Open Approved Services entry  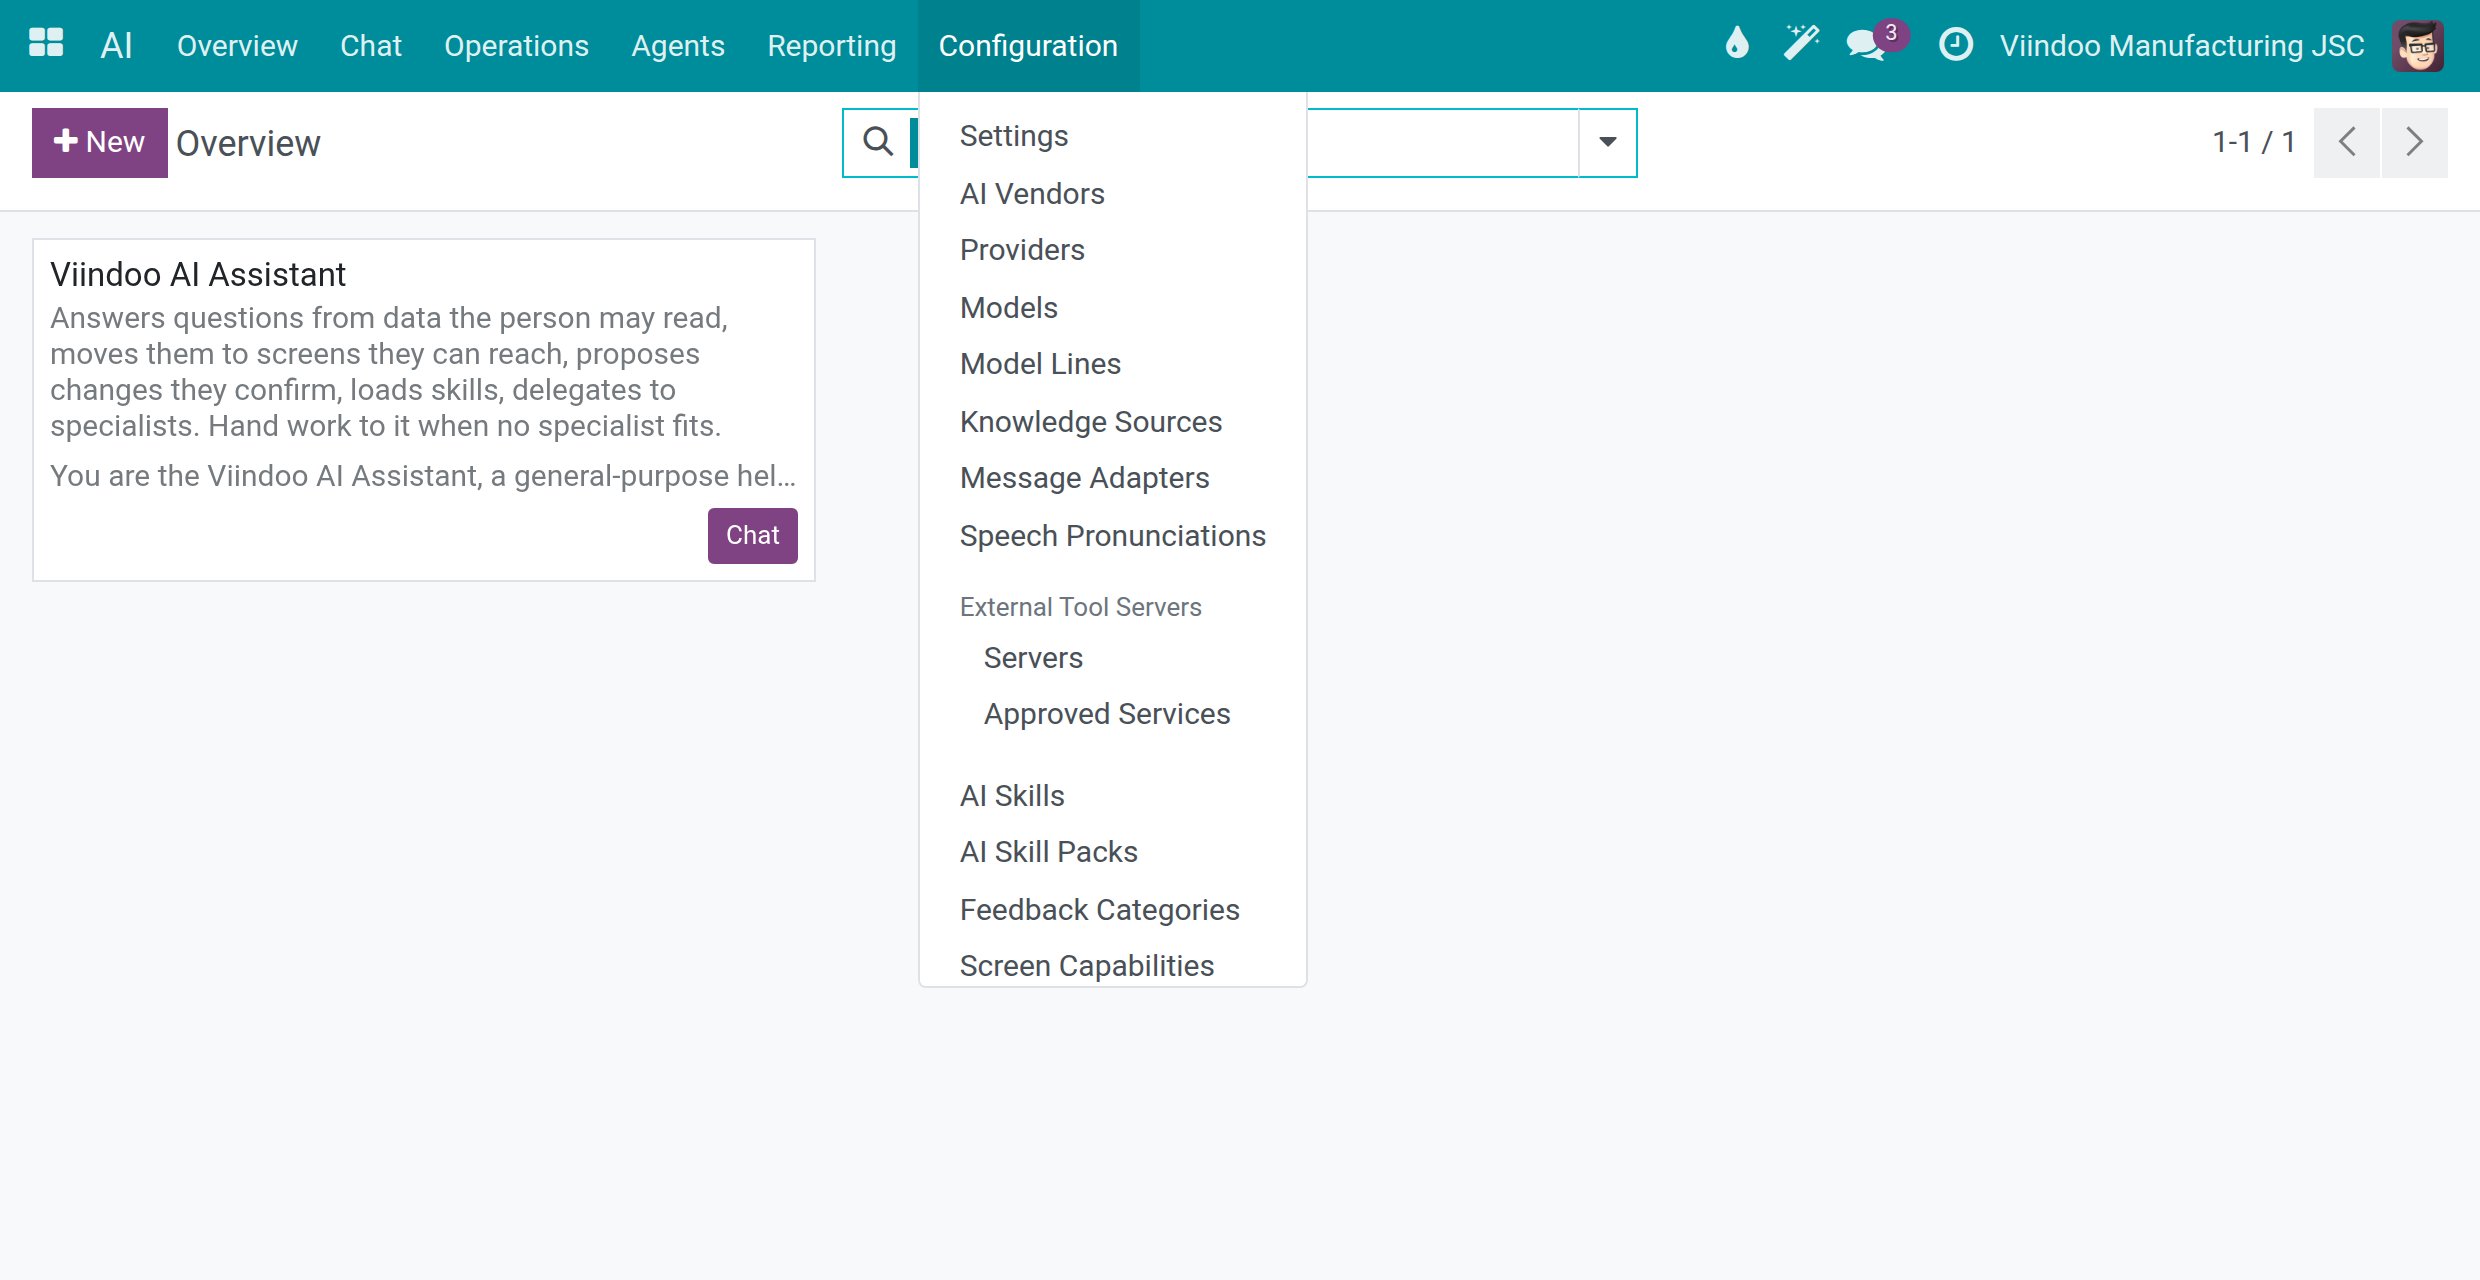point(1112,714)
